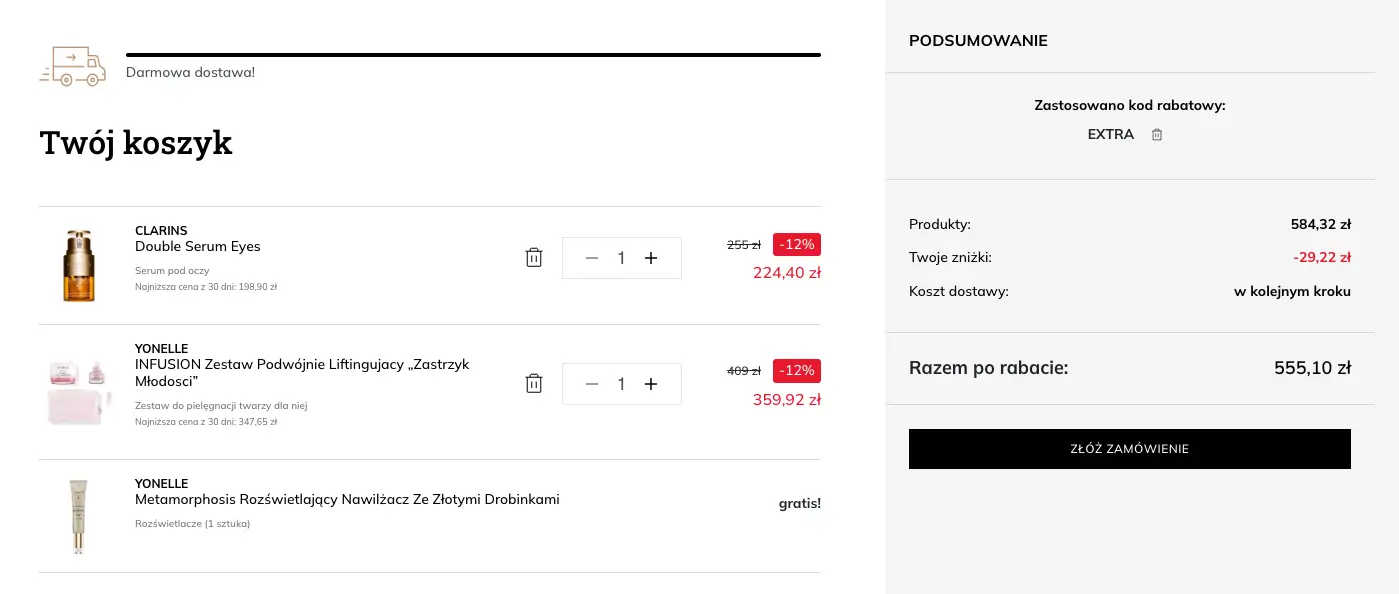
Task: Click the Clarins quantity field
Action: (621, 258)
